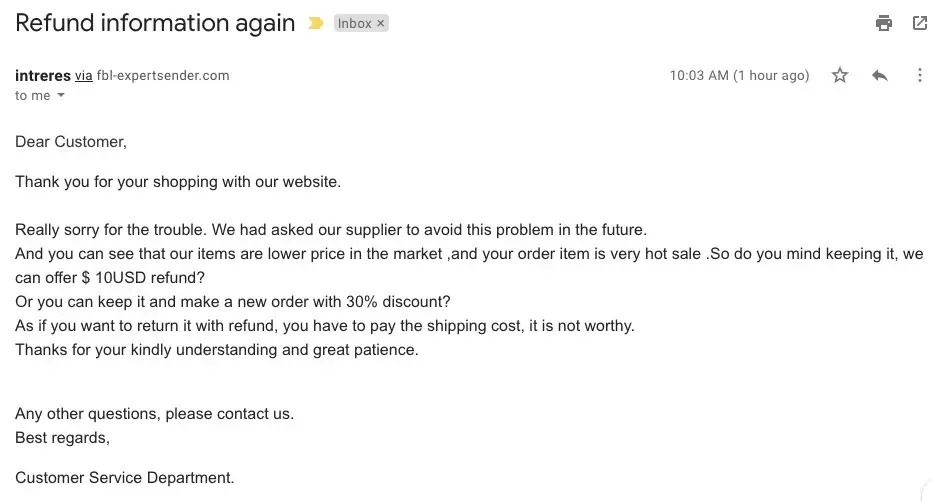The width and height of the screenshot is (932, 501).
Task: Click sender name intreres
Action: [x=43, y=75]
